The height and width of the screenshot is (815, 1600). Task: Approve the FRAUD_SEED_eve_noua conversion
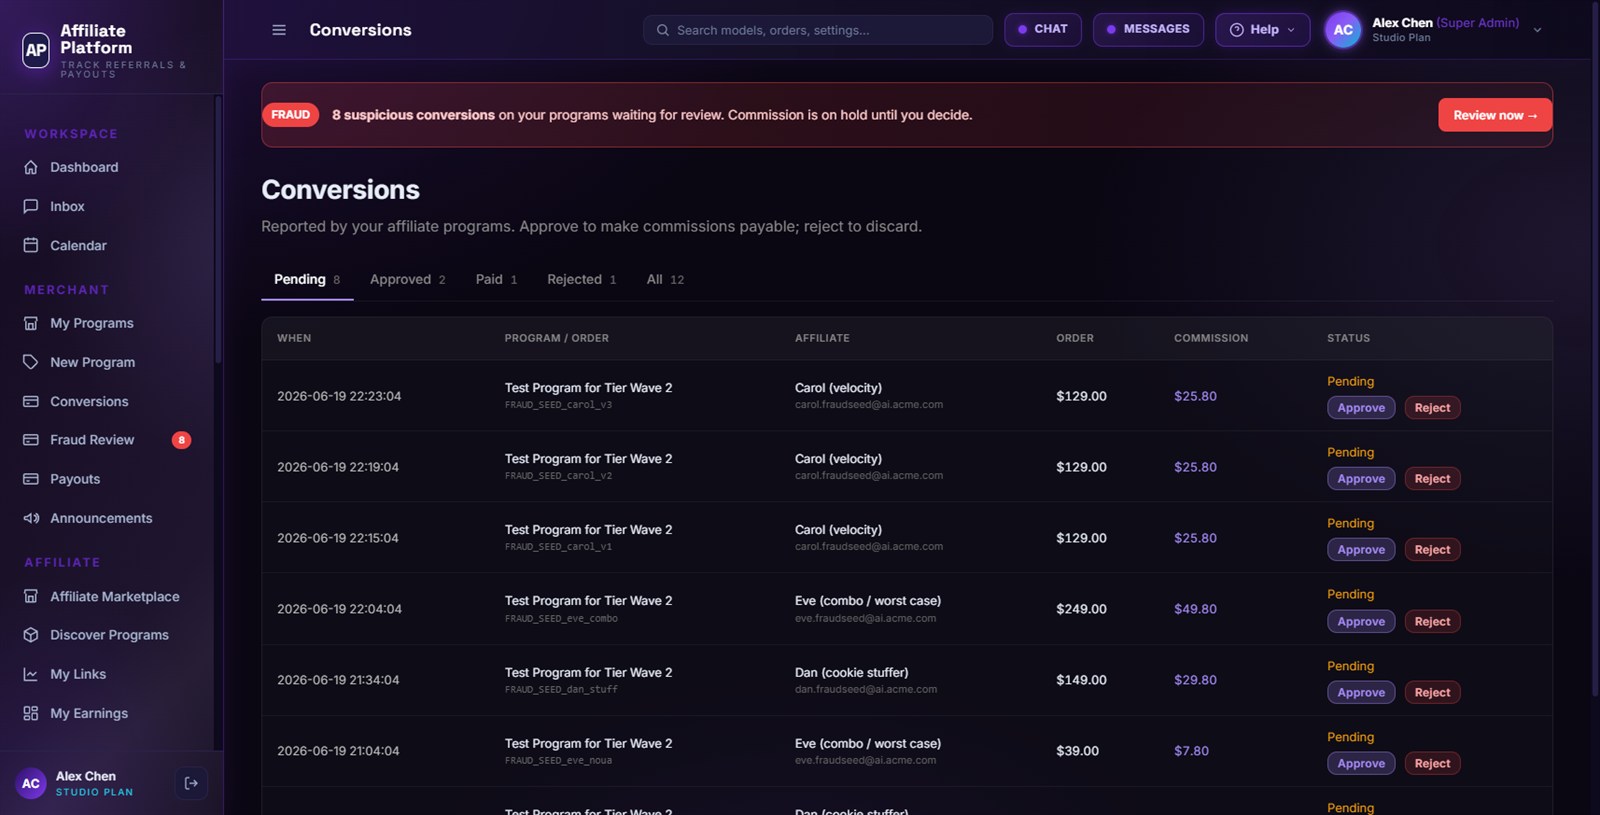click(x=1361, y=764)
